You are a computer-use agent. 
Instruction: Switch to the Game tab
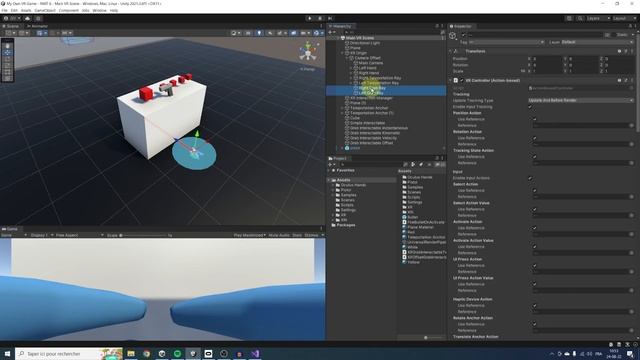click(10, 229)
